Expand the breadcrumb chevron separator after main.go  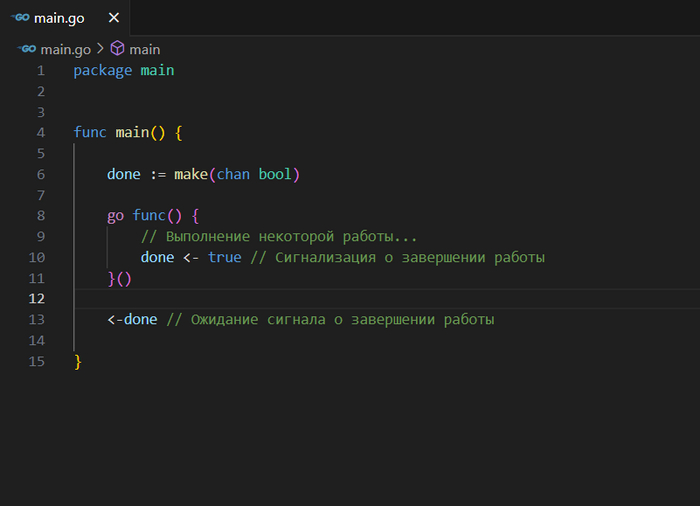tap(101, 49)
